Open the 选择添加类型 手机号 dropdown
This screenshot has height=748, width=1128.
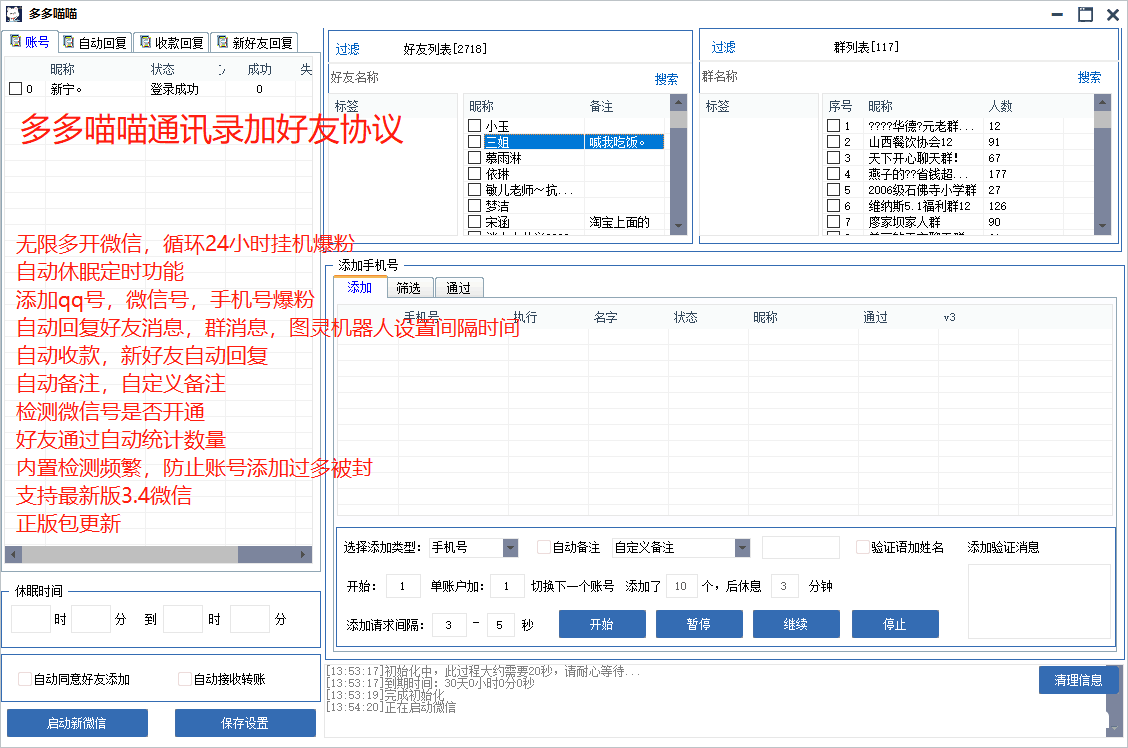(510, 548)
